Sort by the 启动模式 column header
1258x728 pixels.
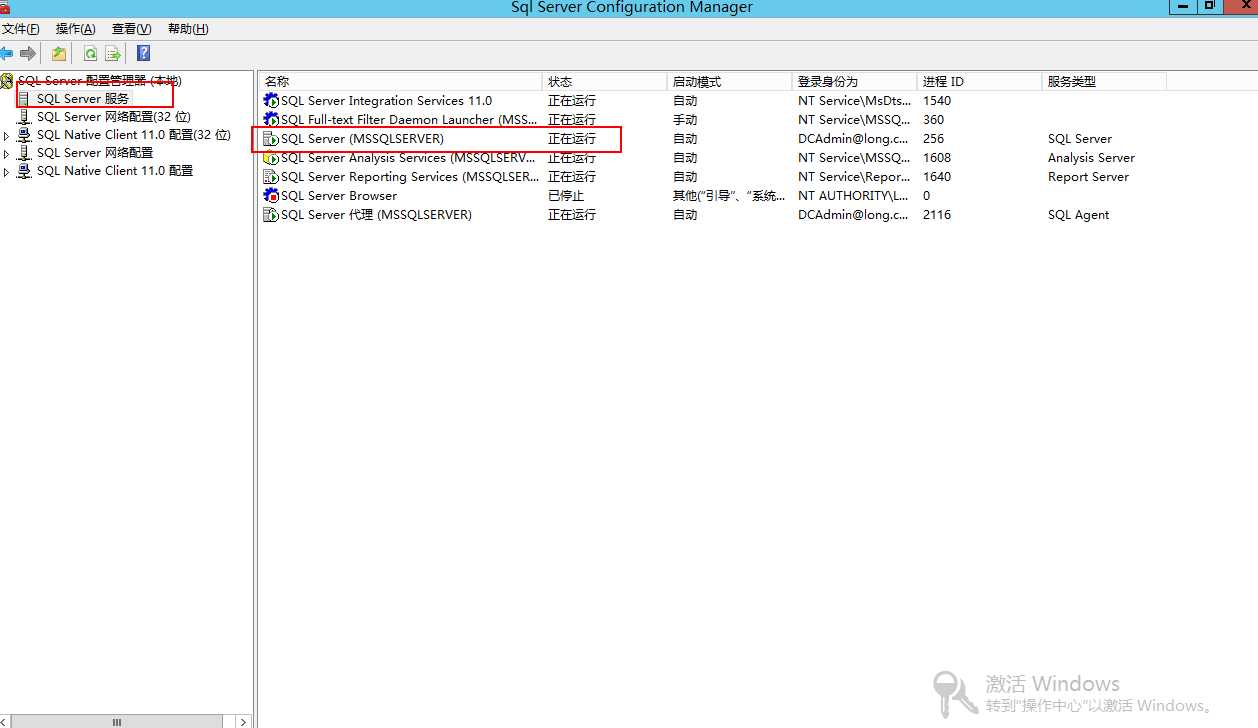729,82
